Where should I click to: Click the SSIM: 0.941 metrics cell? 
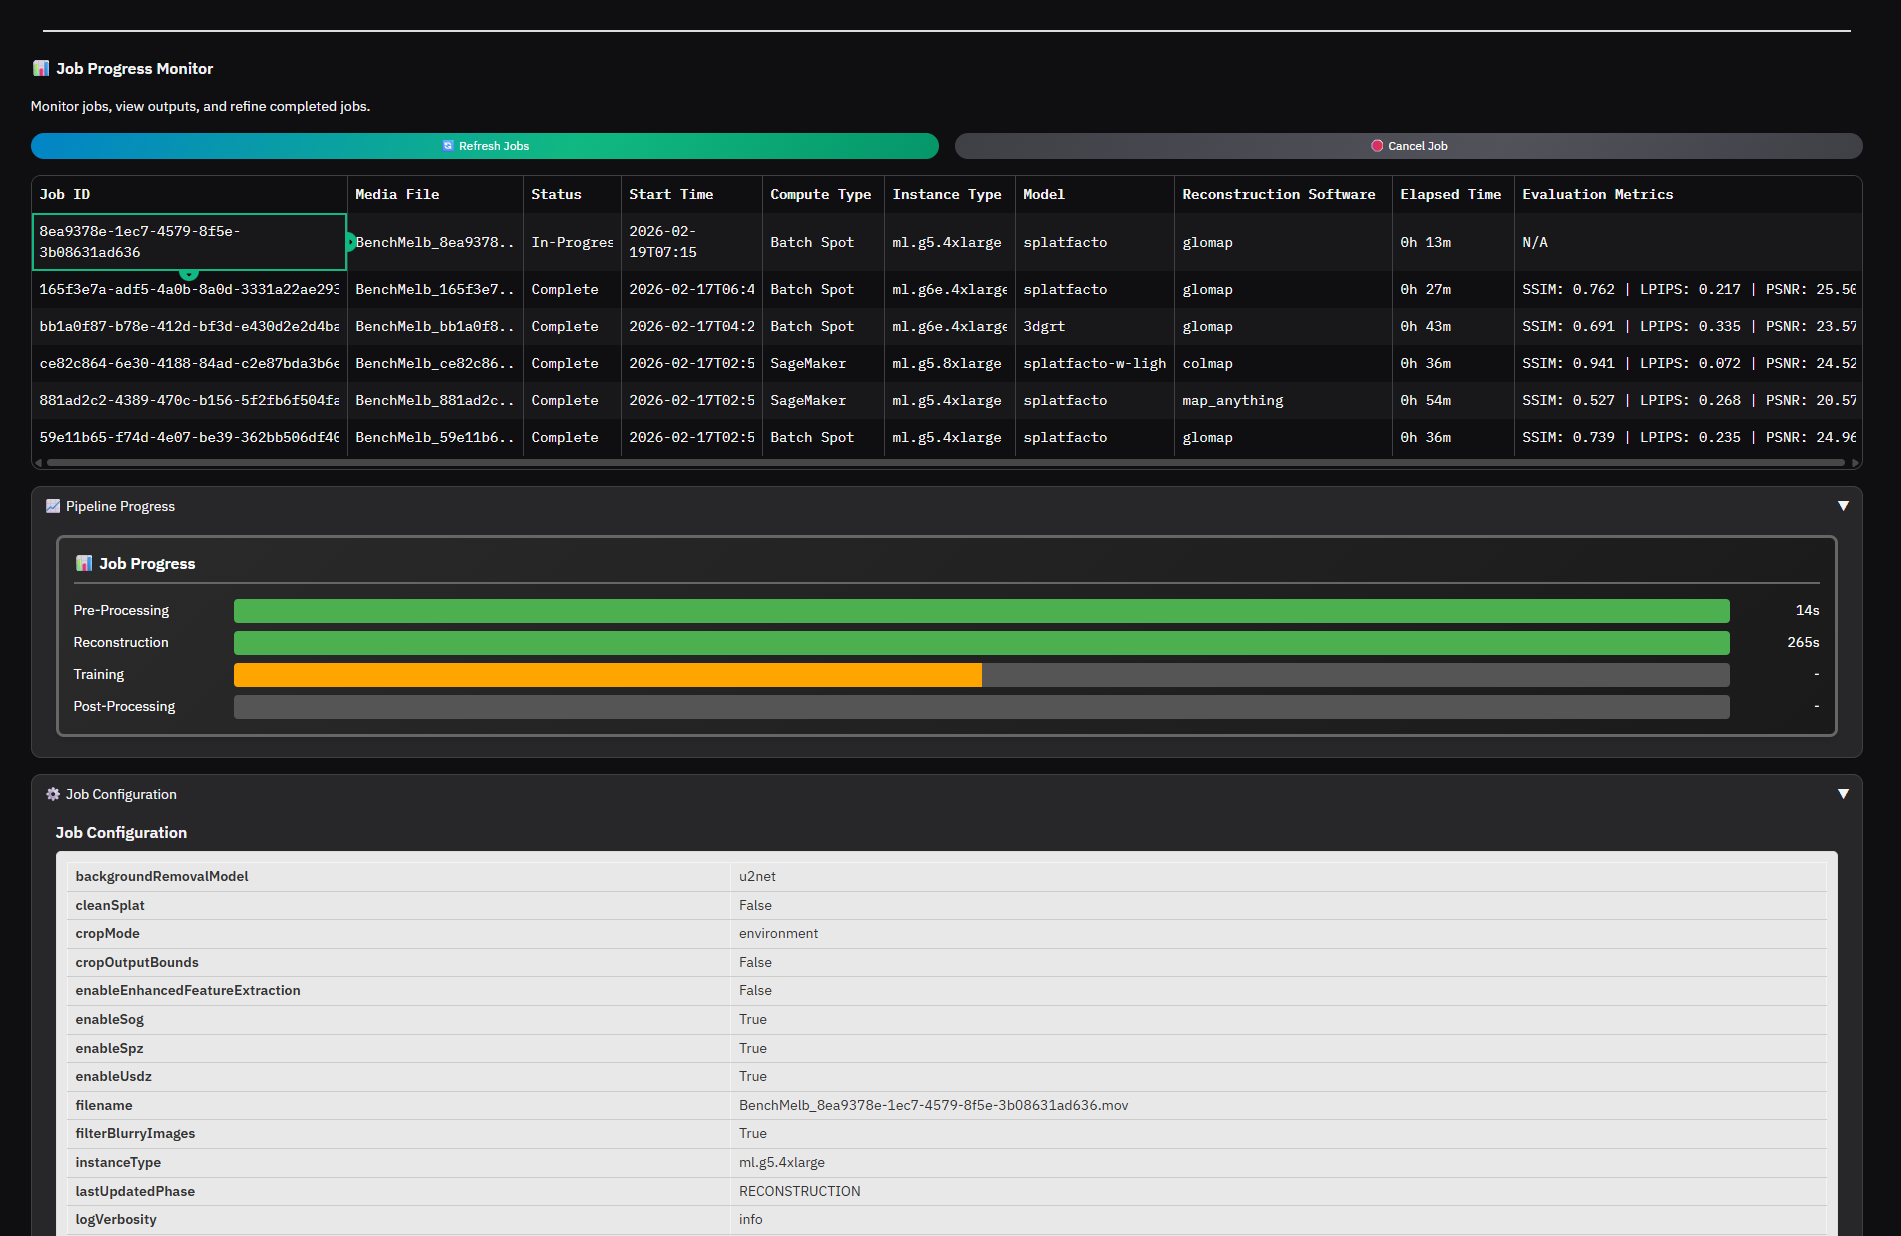(x=1688, y=364)
